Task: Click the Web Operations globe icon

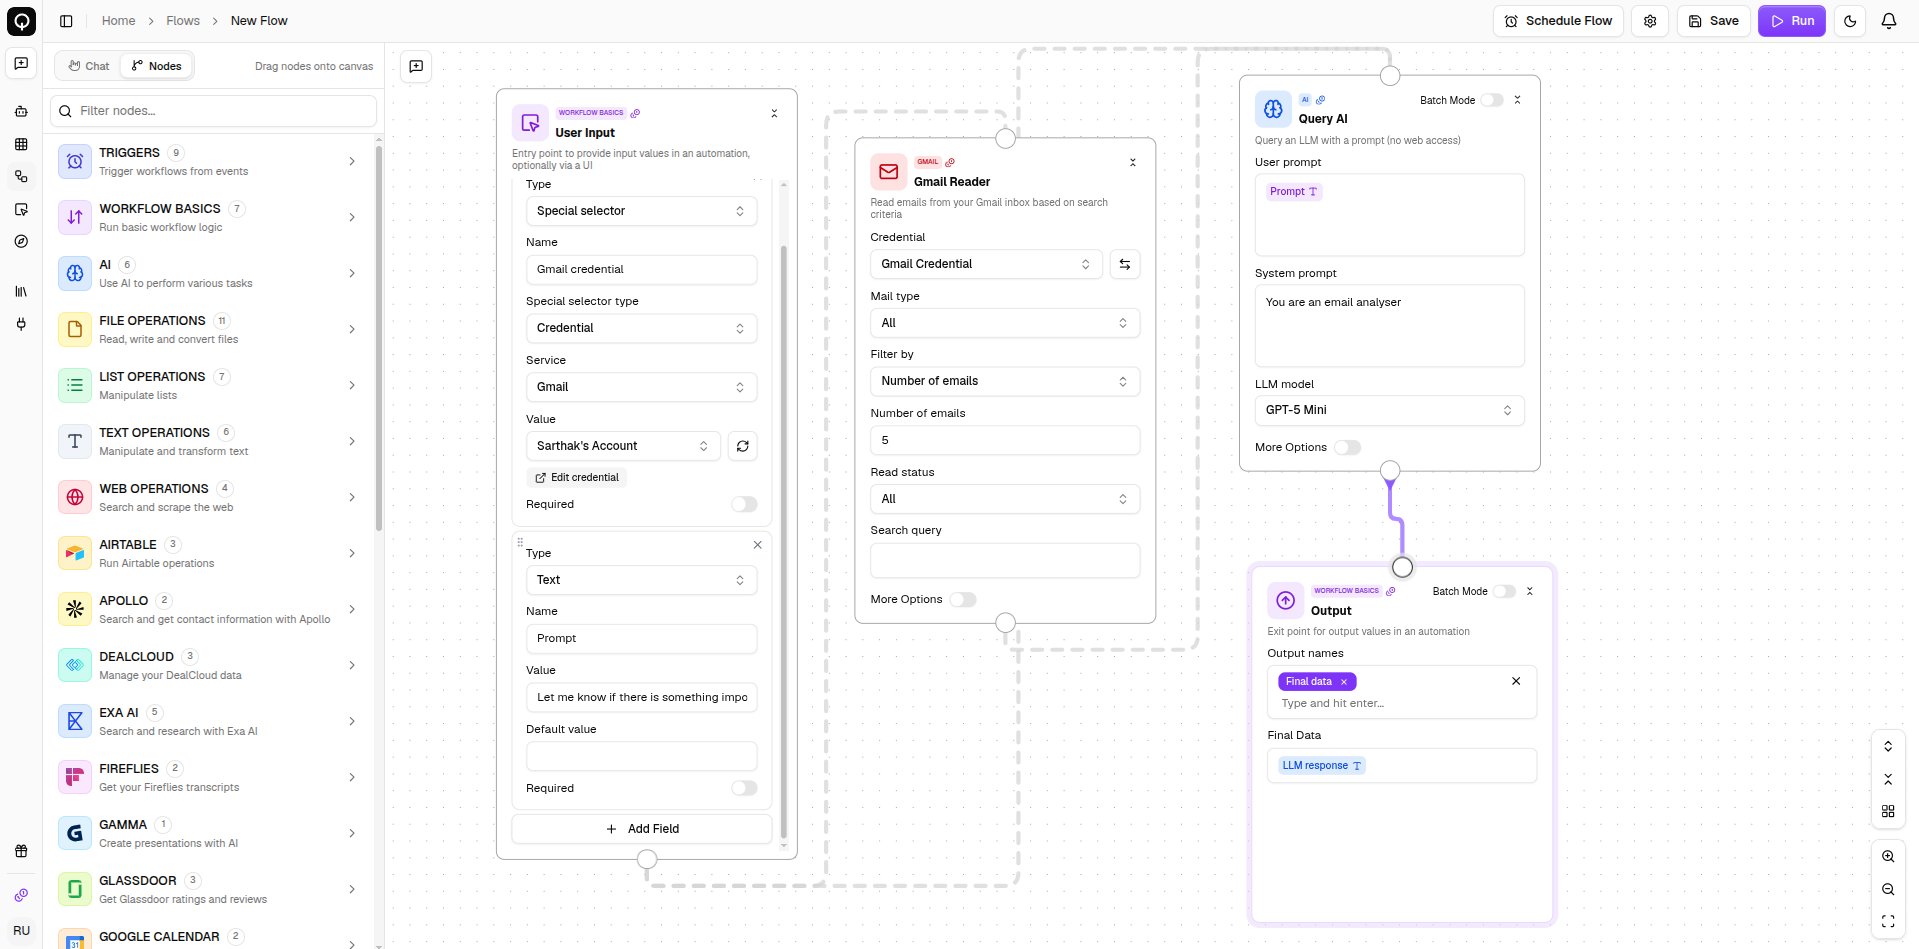Action: click(75, 497)
